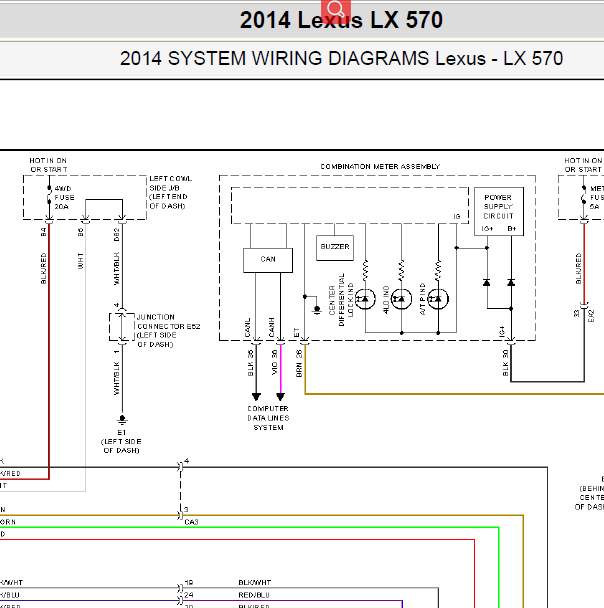
Task: Click the magenta VIO wire arrowhead
Action: coord(280,397)
